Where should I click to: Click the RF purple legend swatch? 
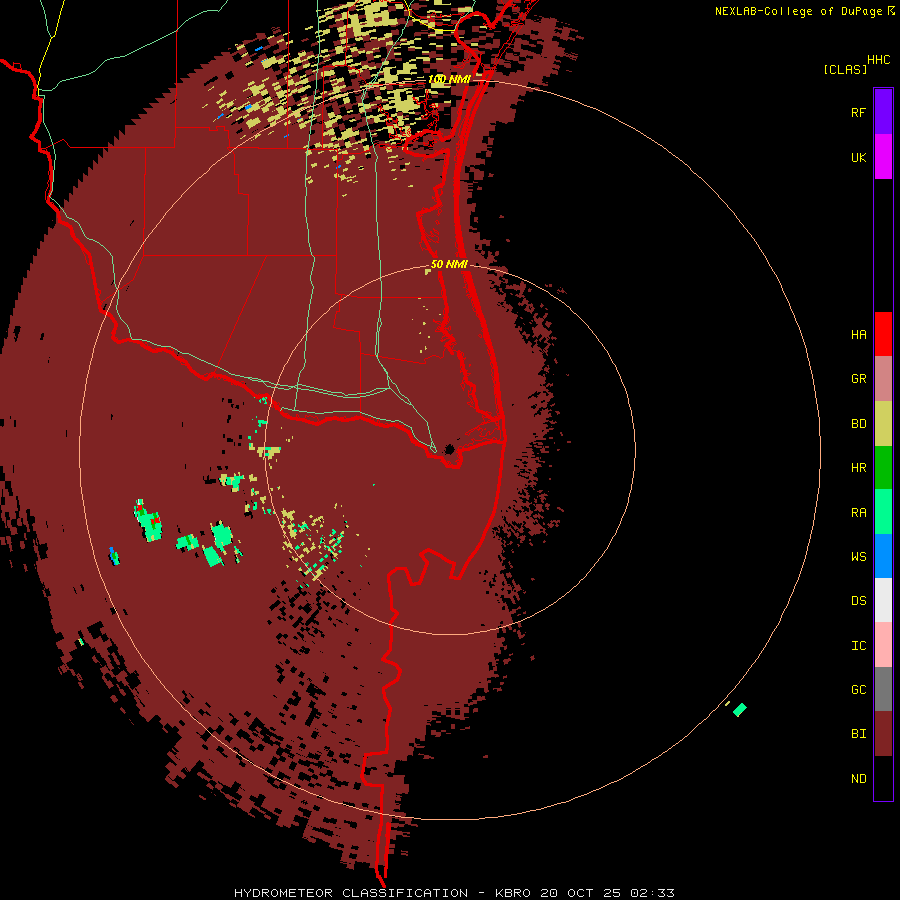click(x=883, y=112)
